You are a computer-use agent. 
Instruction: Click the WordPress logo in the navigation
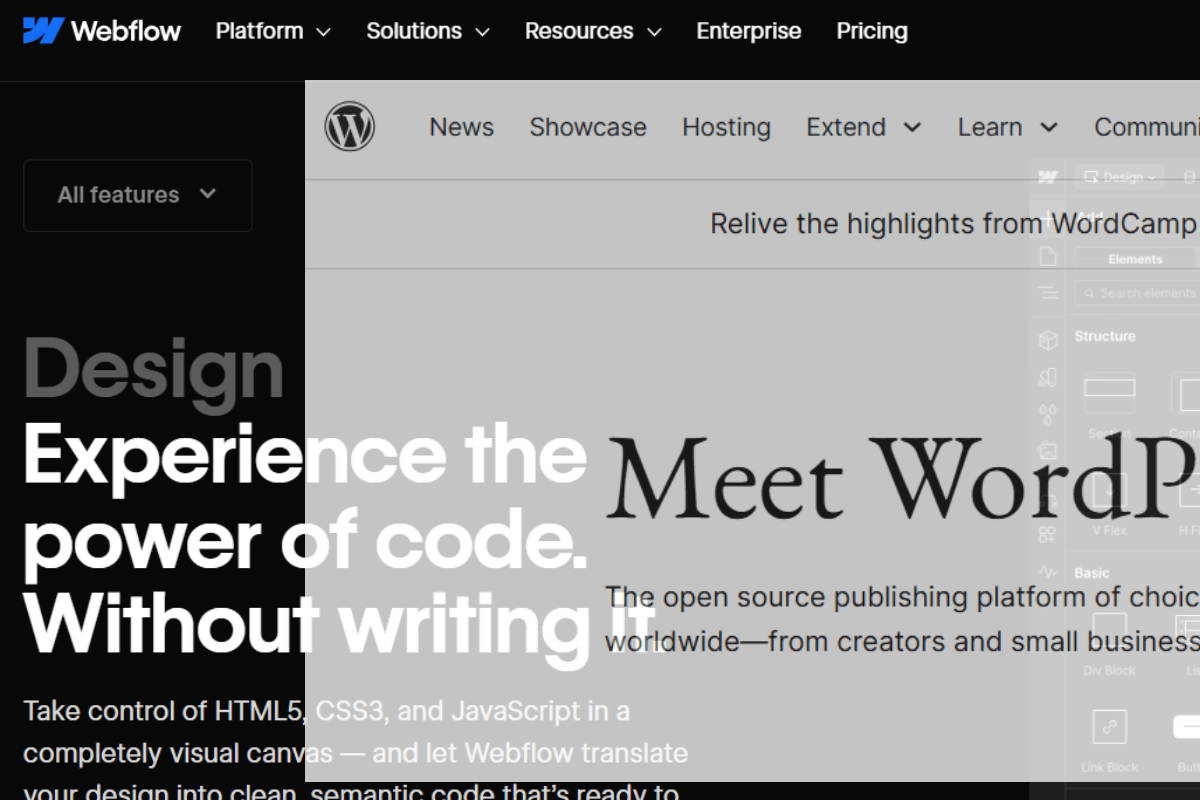coord(352,126)
